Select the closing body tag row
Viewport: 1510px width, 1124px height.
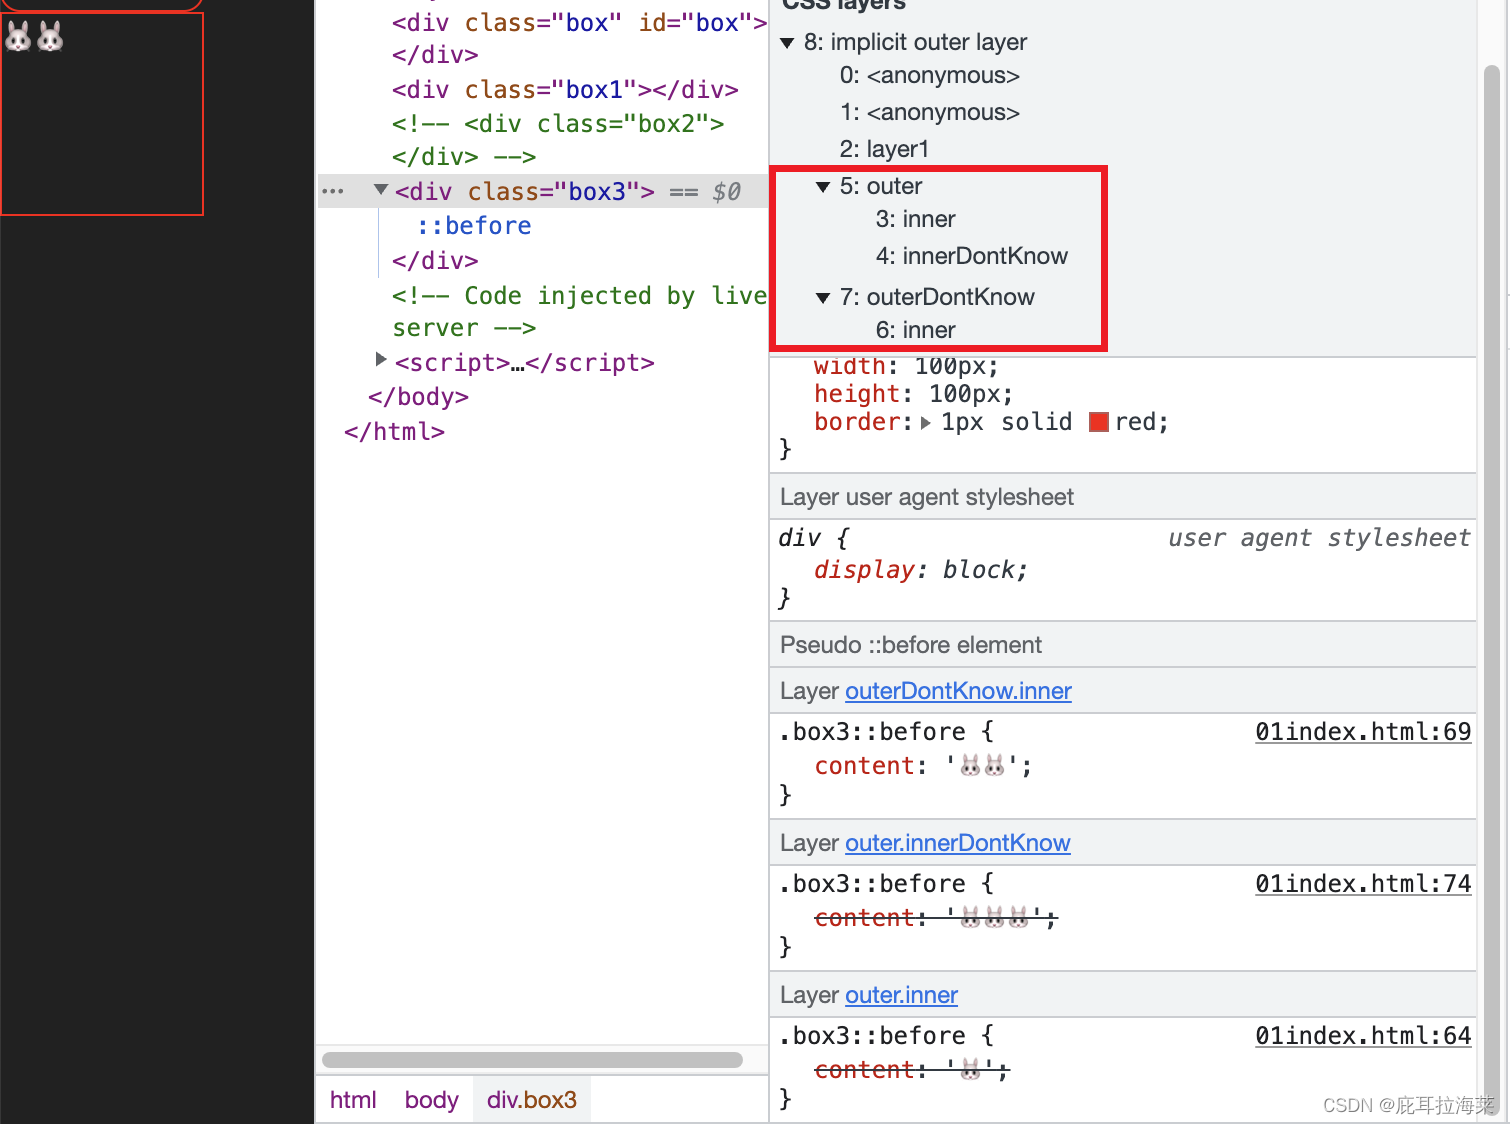click(x=418, y=397)
